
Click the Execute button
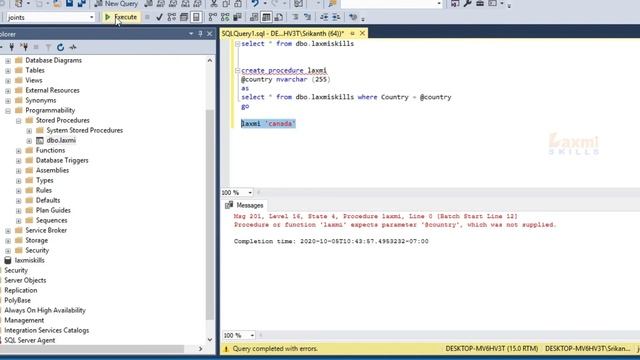point(121,17)
